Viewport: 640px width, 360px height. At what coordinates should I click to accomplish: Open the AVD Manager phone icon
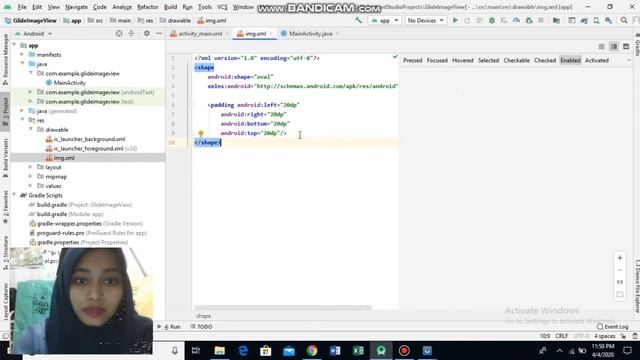pyautogui.click(x=596, y=20)
